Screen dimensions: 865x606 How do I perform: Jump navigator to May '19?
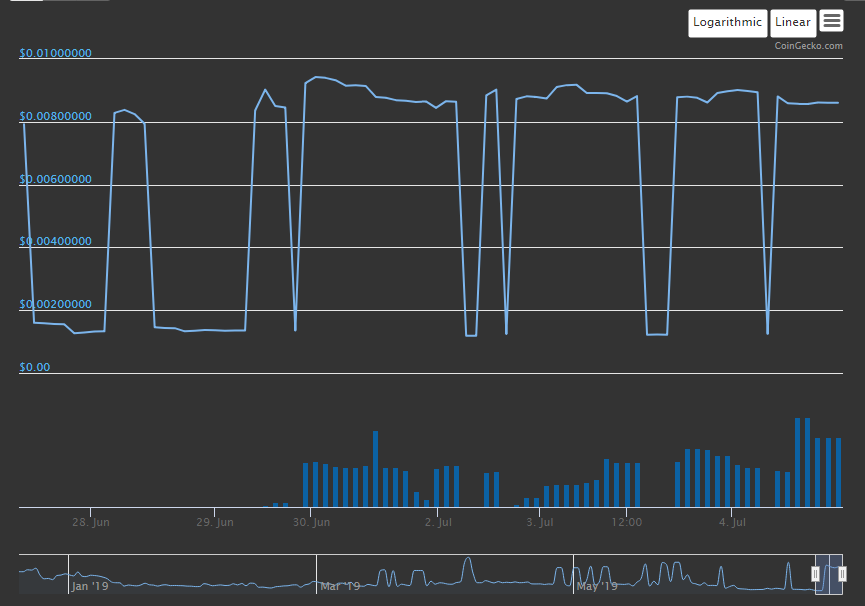[597, 586]
